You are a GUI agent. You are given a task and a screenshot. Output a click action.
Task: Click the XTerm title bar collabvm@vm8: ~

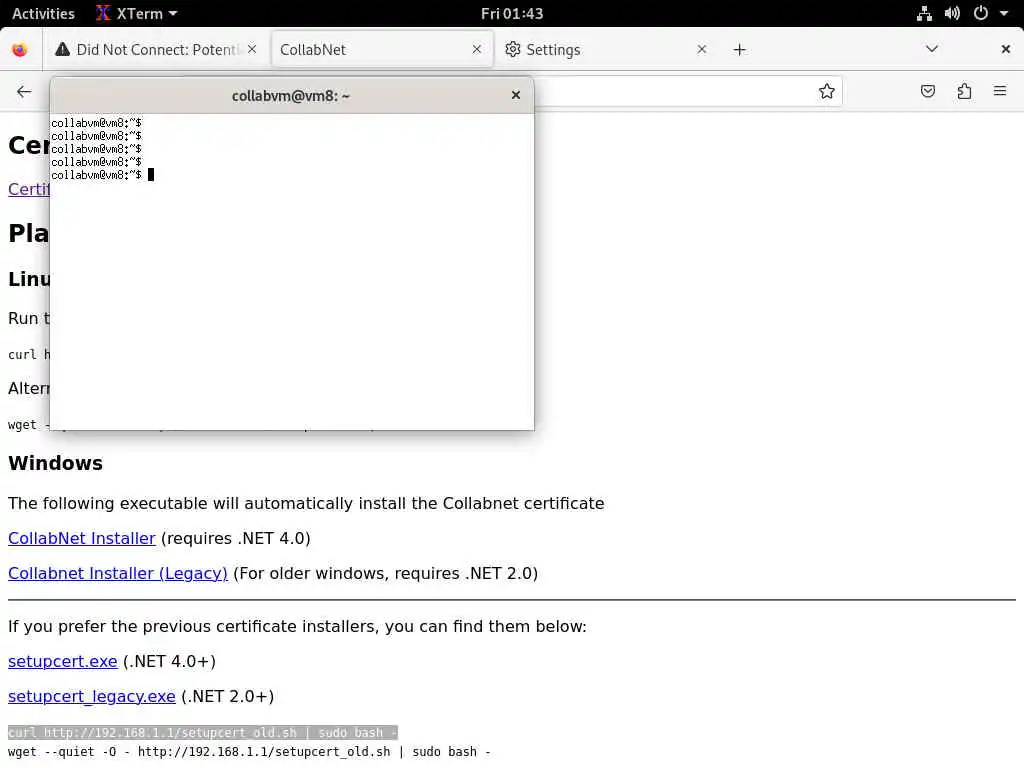click(291, 95)
